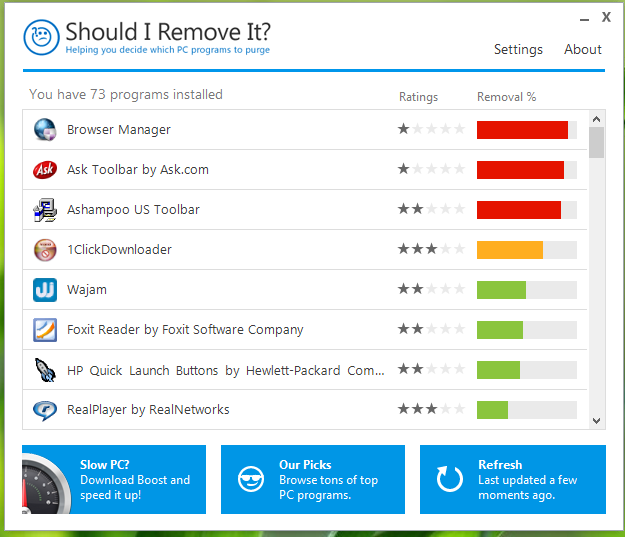
Task: Minimize the Should I Remove It window
Action: [x=584, y=19]
